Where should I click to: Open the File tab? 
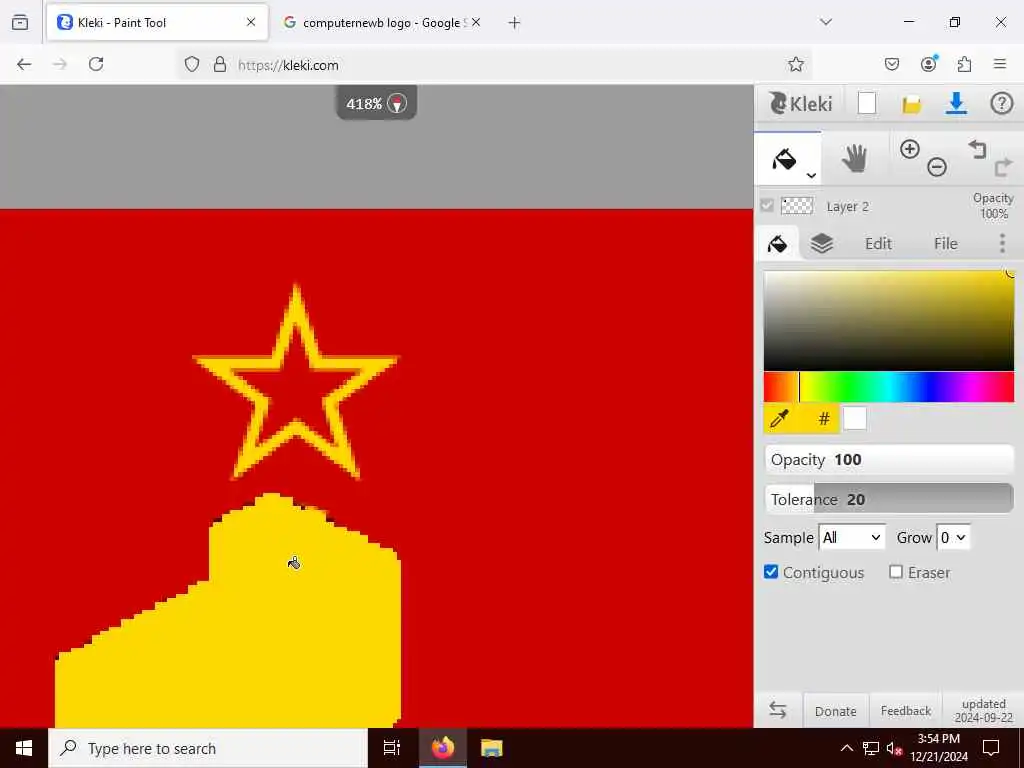[946, 244]
